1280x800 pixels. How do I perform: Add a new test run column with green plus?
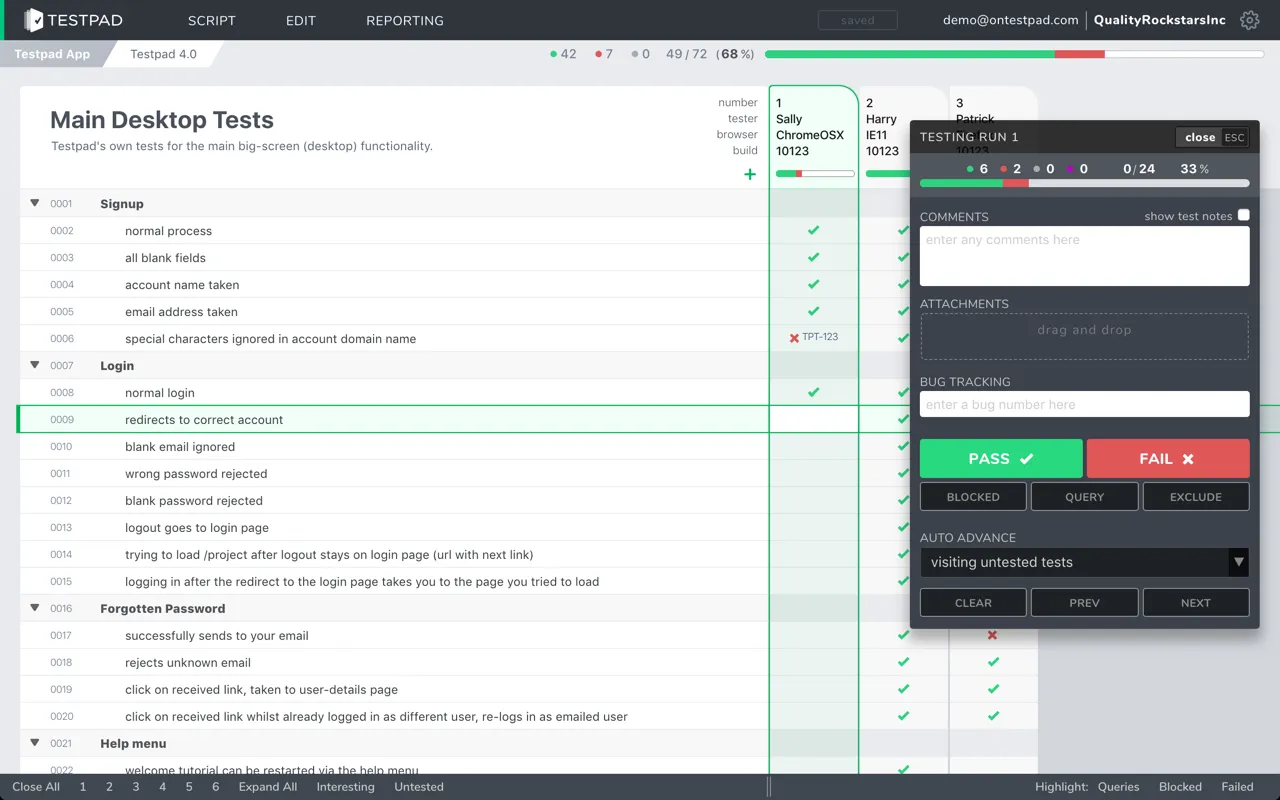[x=750, y=174]
